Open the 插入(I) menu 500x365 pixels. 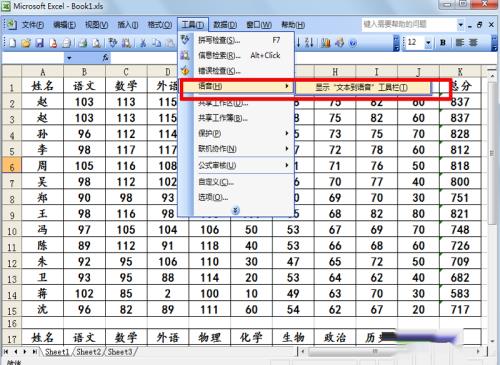(x=128, y=25)
